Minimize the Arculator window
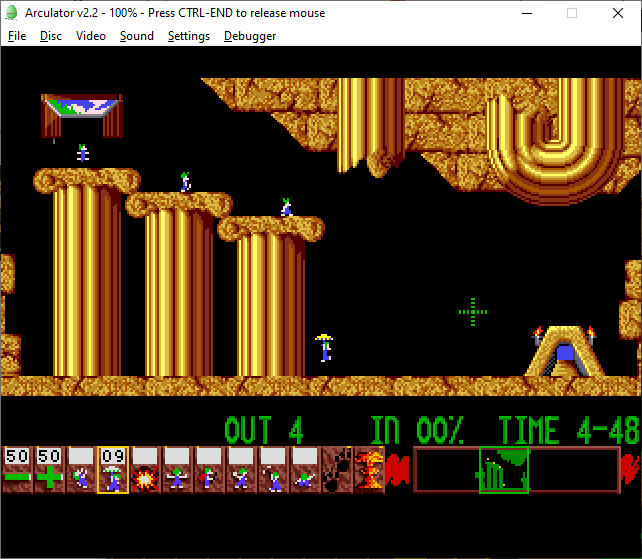Screen dimensions: 642x559 pyautogui.click(x=527, y=13)
